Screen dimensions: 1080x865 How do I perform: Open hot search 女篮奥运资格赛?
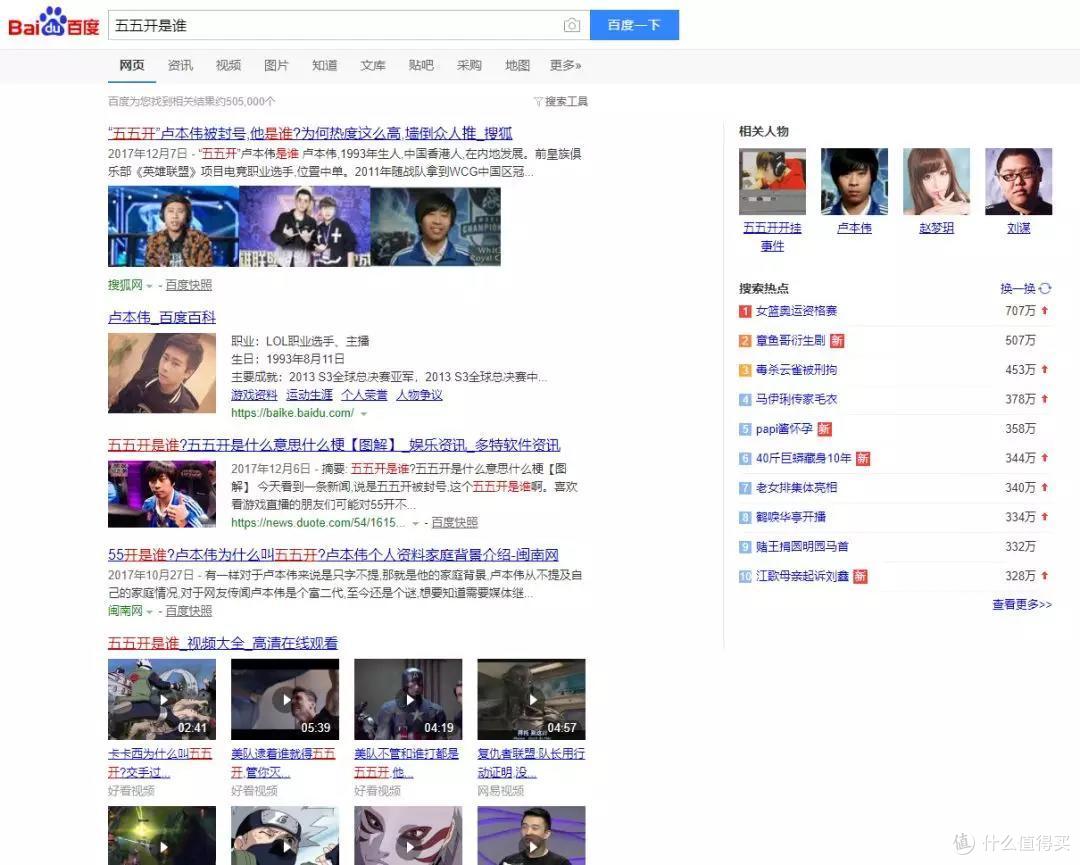tap(796, 311)
